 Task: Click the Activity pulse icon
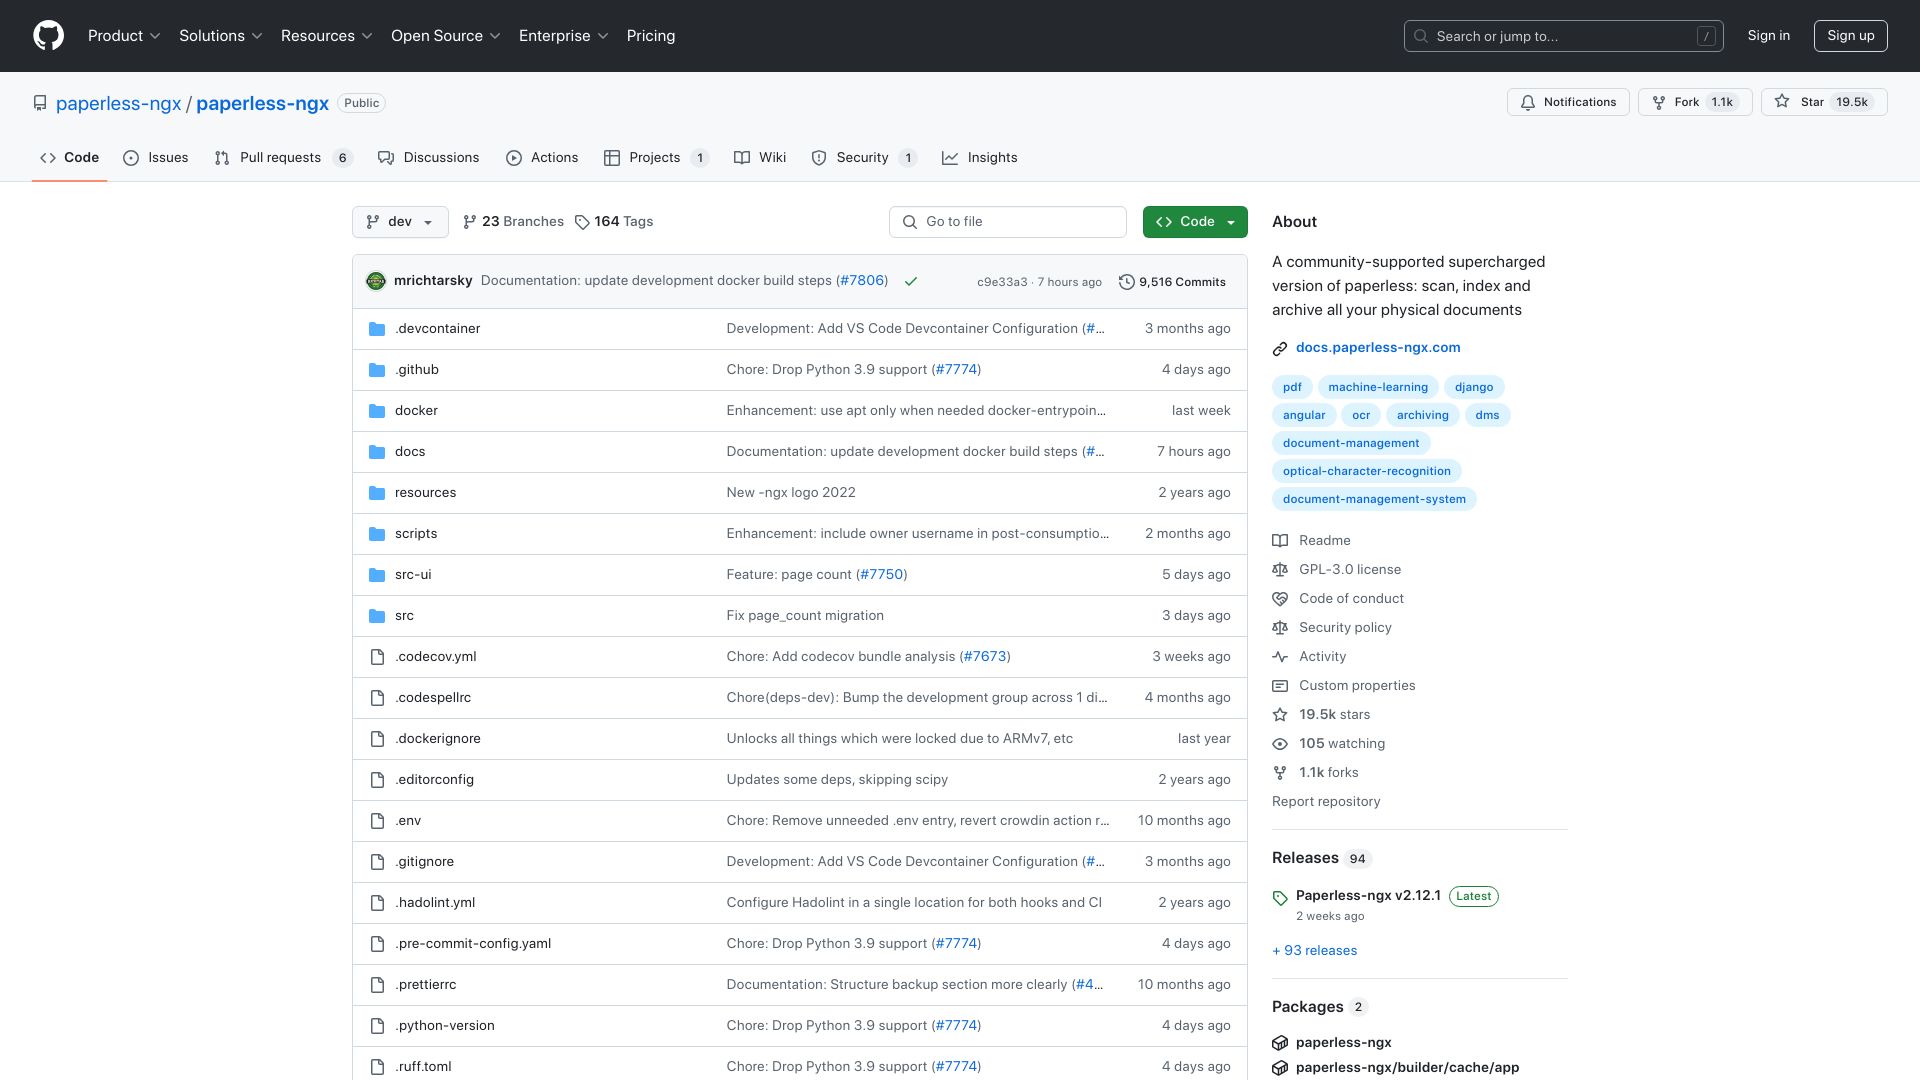coord(1280,657)
